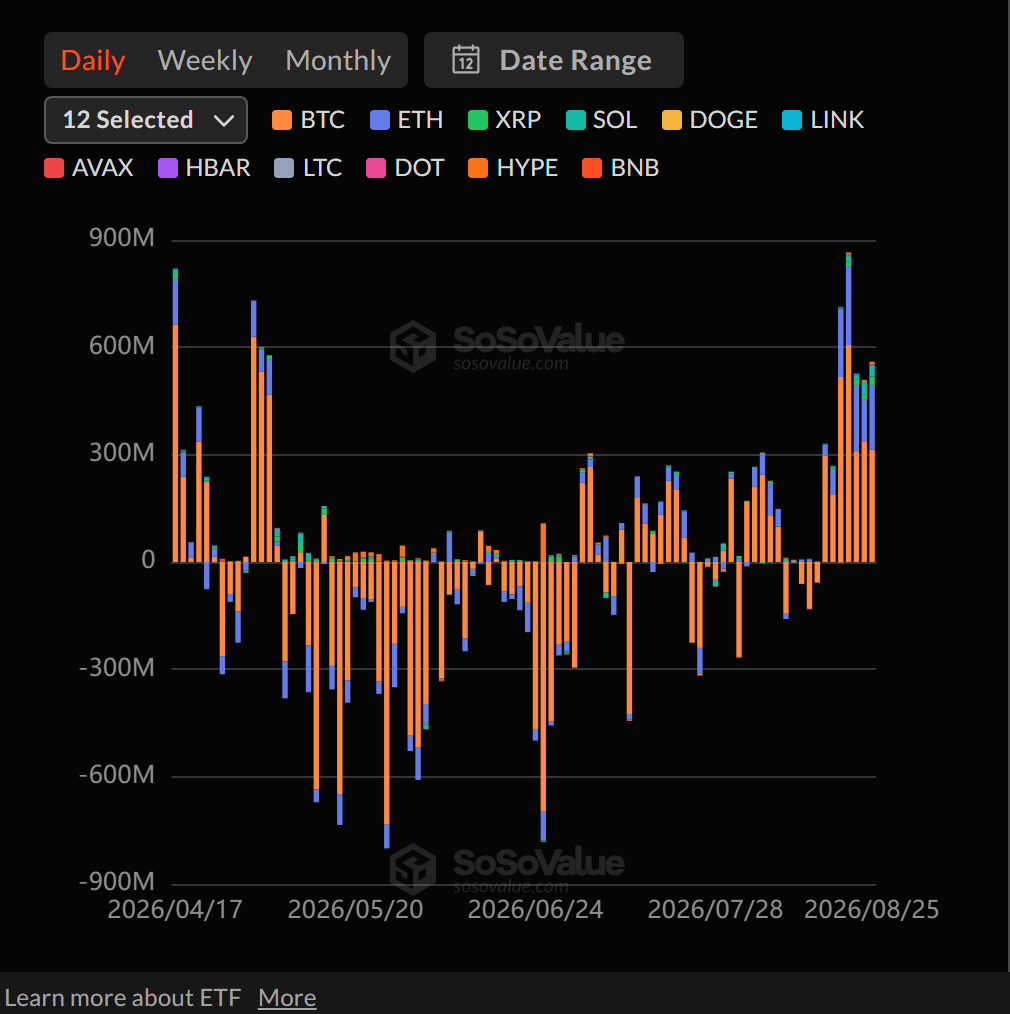Hide the XRP series
The width and height of the screenshot is (1010, 1014).
coord(504,120)
